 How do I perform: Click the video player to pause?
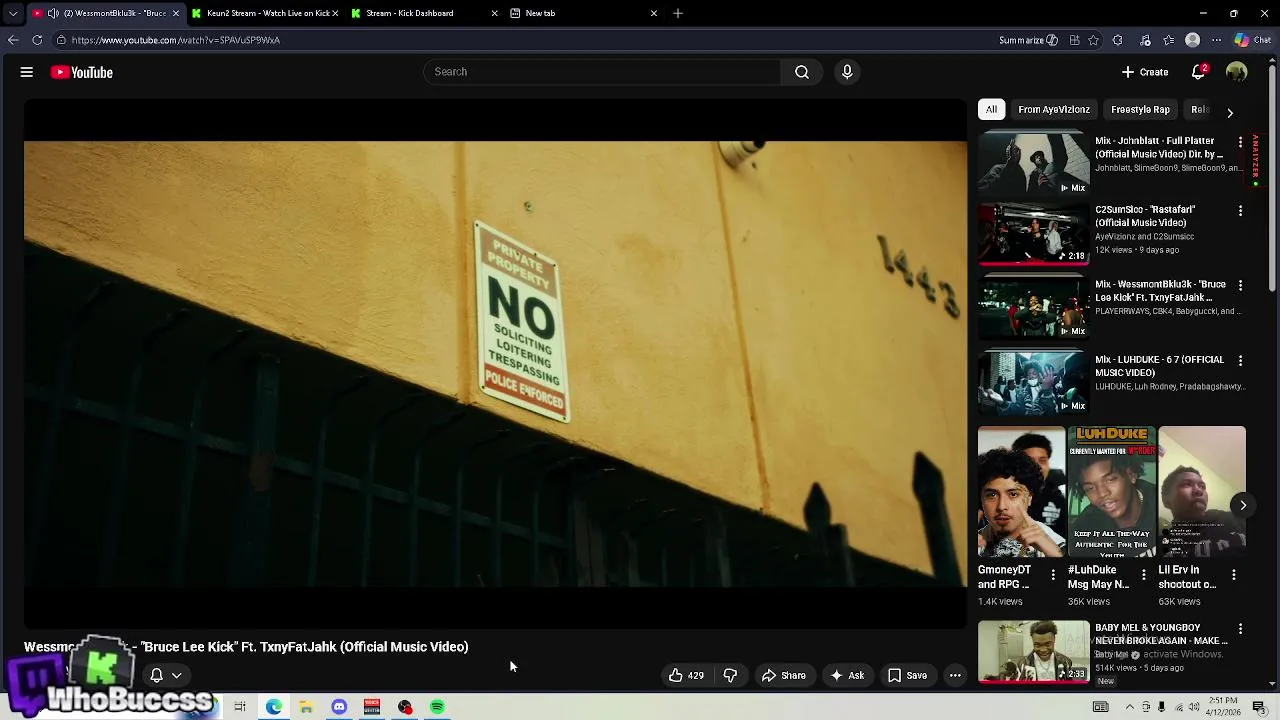coord(495,364)
